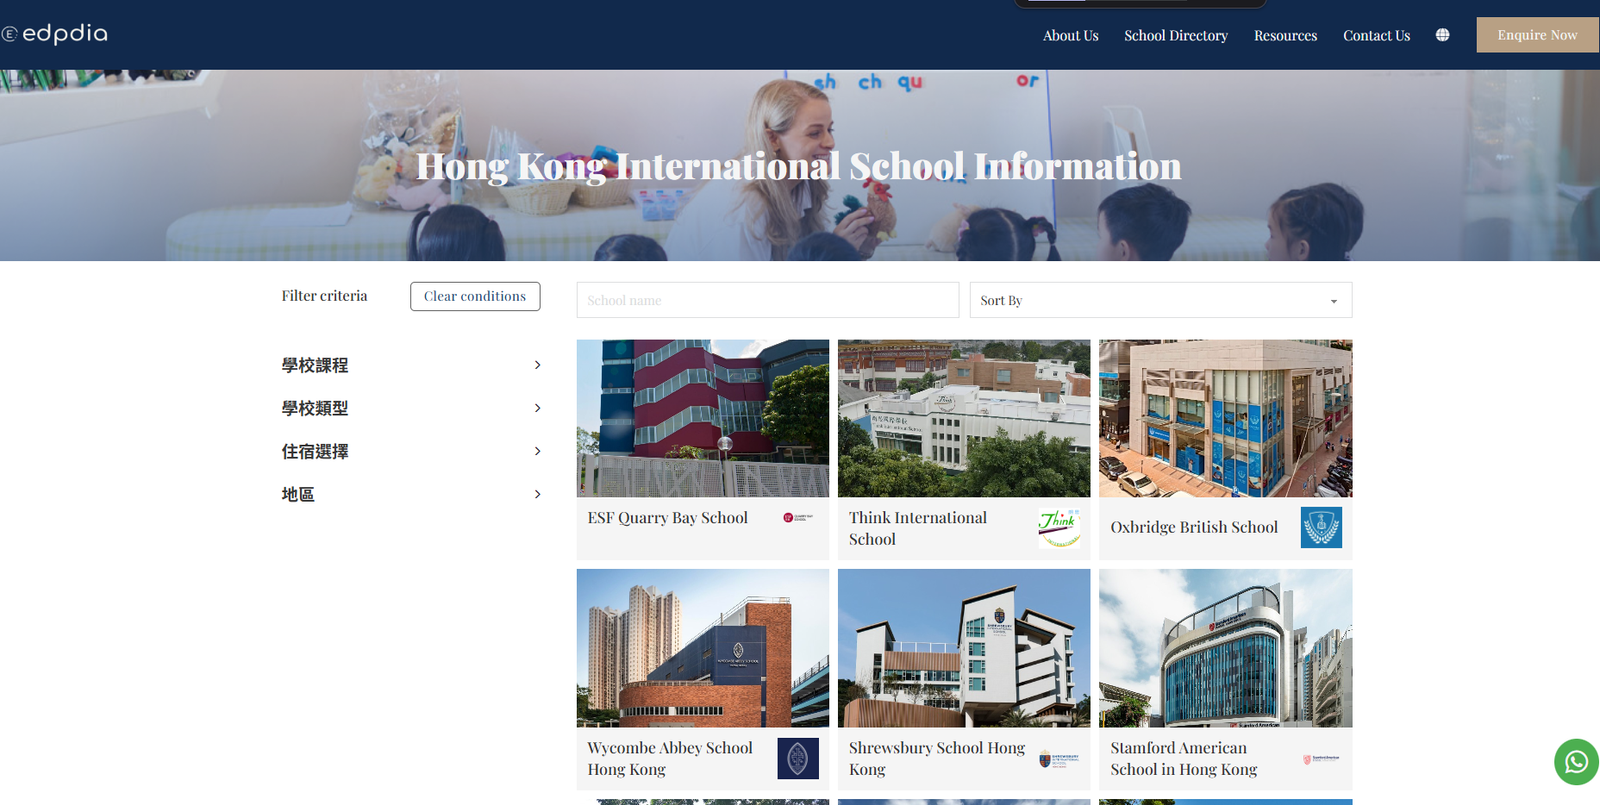Open the globe language selector
This screenshot has width=1600, height=805.
(x=1442, y=35)
